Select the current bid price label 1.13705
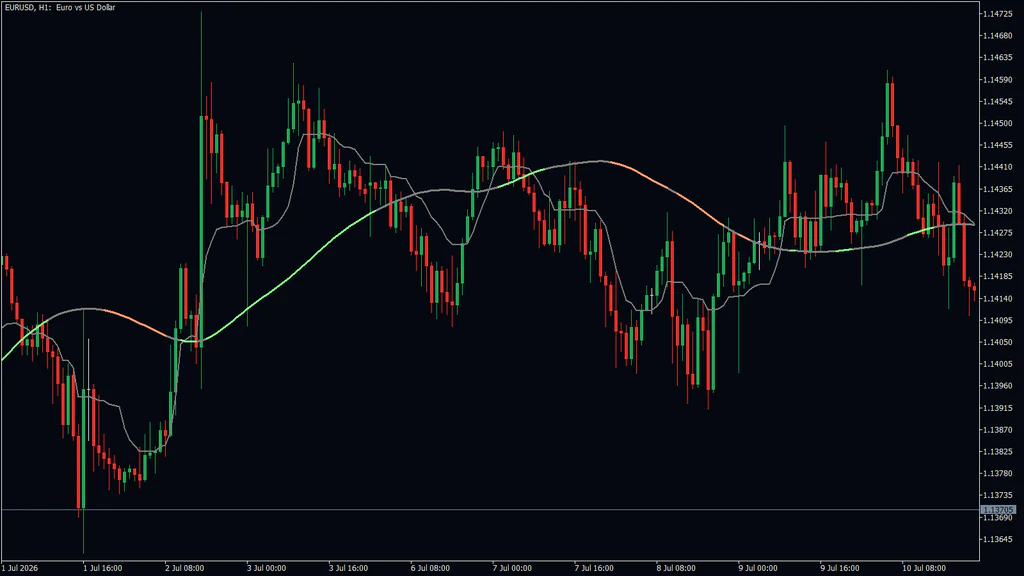1024x576 pixels. (x=999, y=510)
